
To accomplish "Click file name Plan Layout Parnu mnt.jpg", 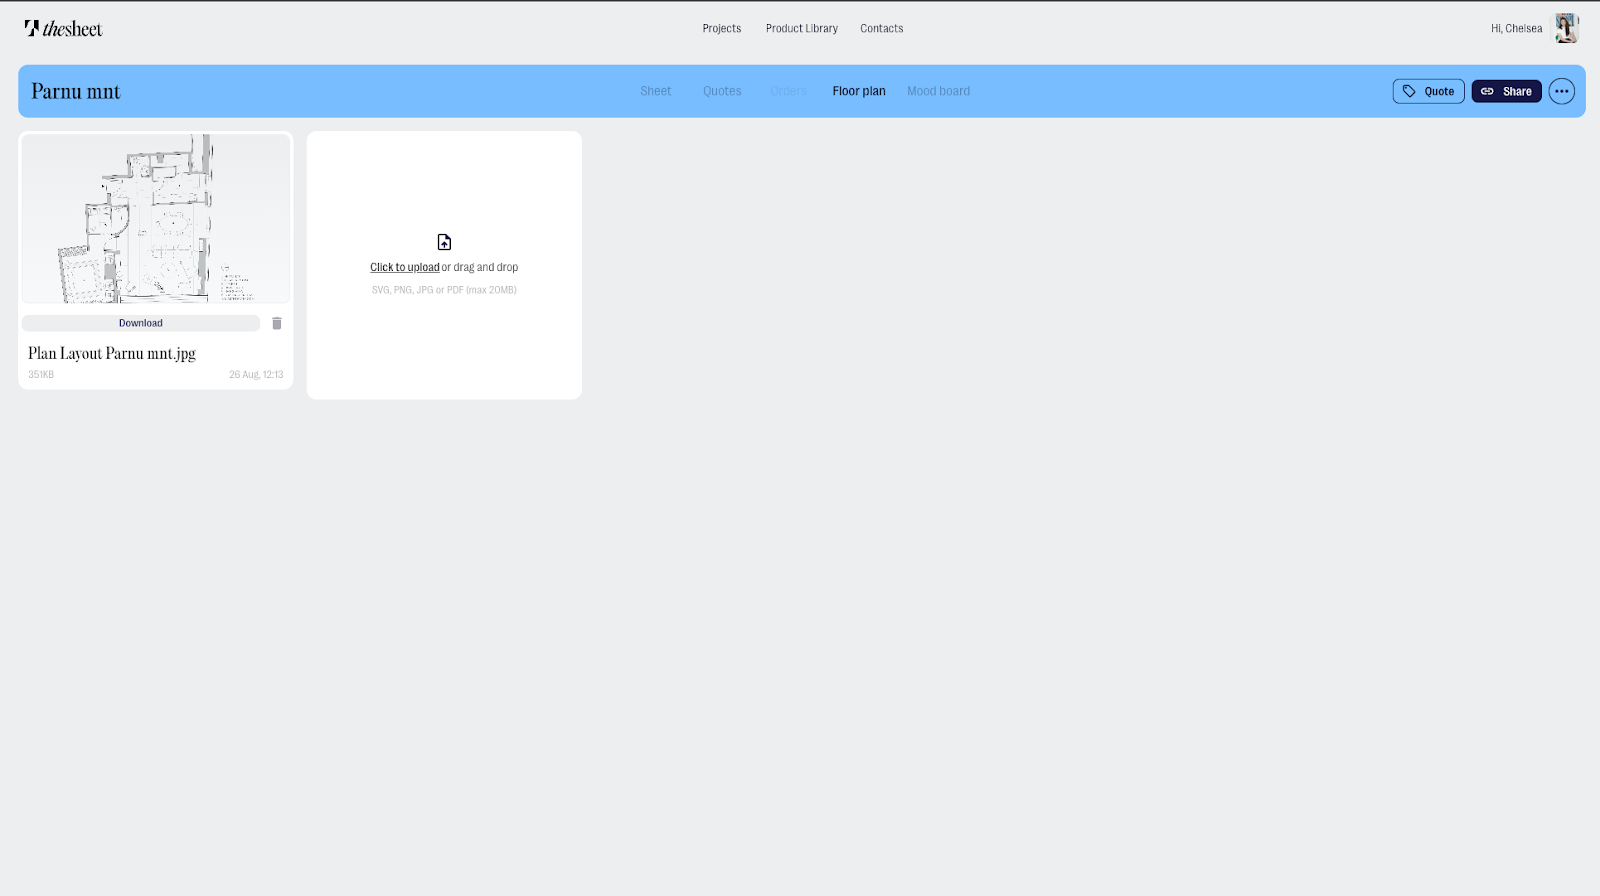I will (x=112, y=353).
